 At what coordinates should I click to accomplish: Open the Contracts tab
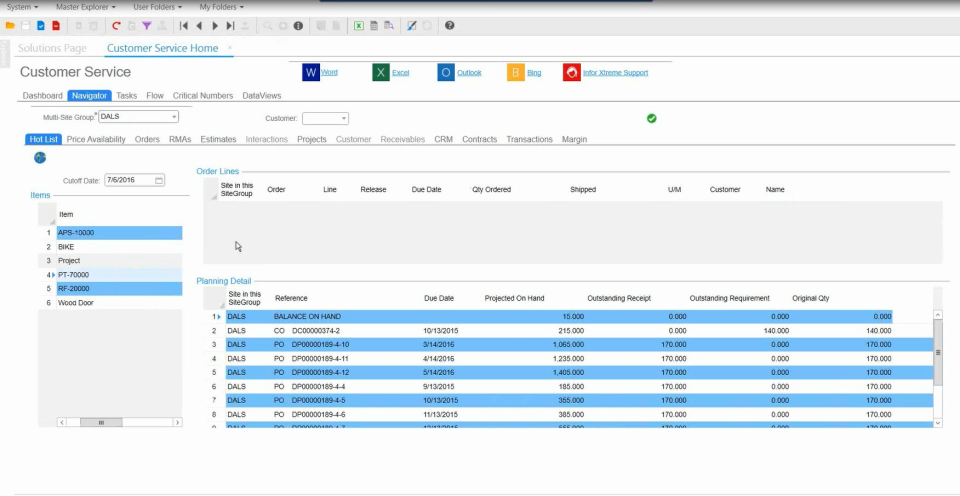(x=479, y=139)
